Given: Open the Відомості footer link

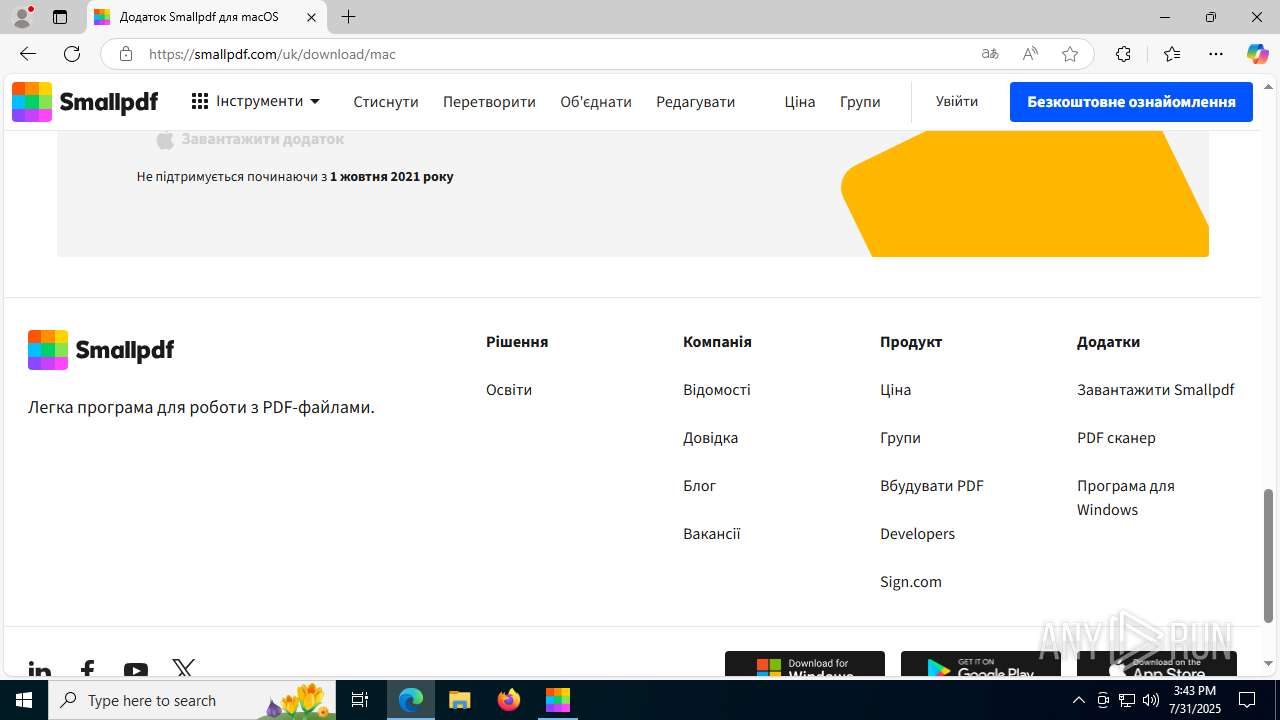Looking at the screenshot, I should 717,390.
